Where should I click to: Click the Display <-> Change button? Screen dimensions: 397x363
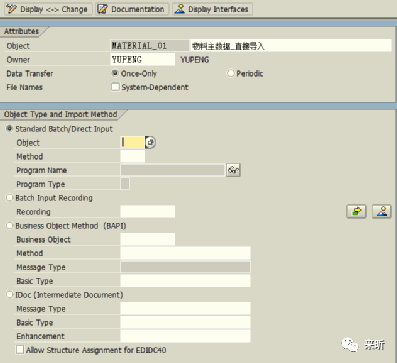pos(48,9)
